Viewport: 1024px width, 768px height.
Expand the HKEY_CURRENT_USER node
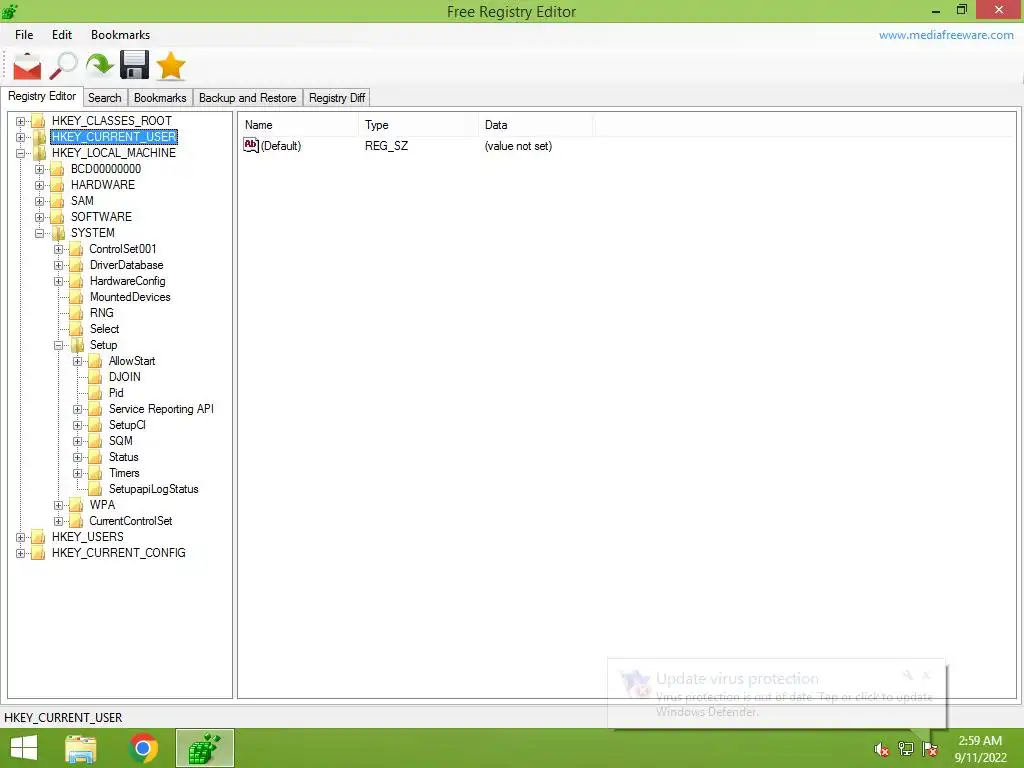click(x=20, y=137)
